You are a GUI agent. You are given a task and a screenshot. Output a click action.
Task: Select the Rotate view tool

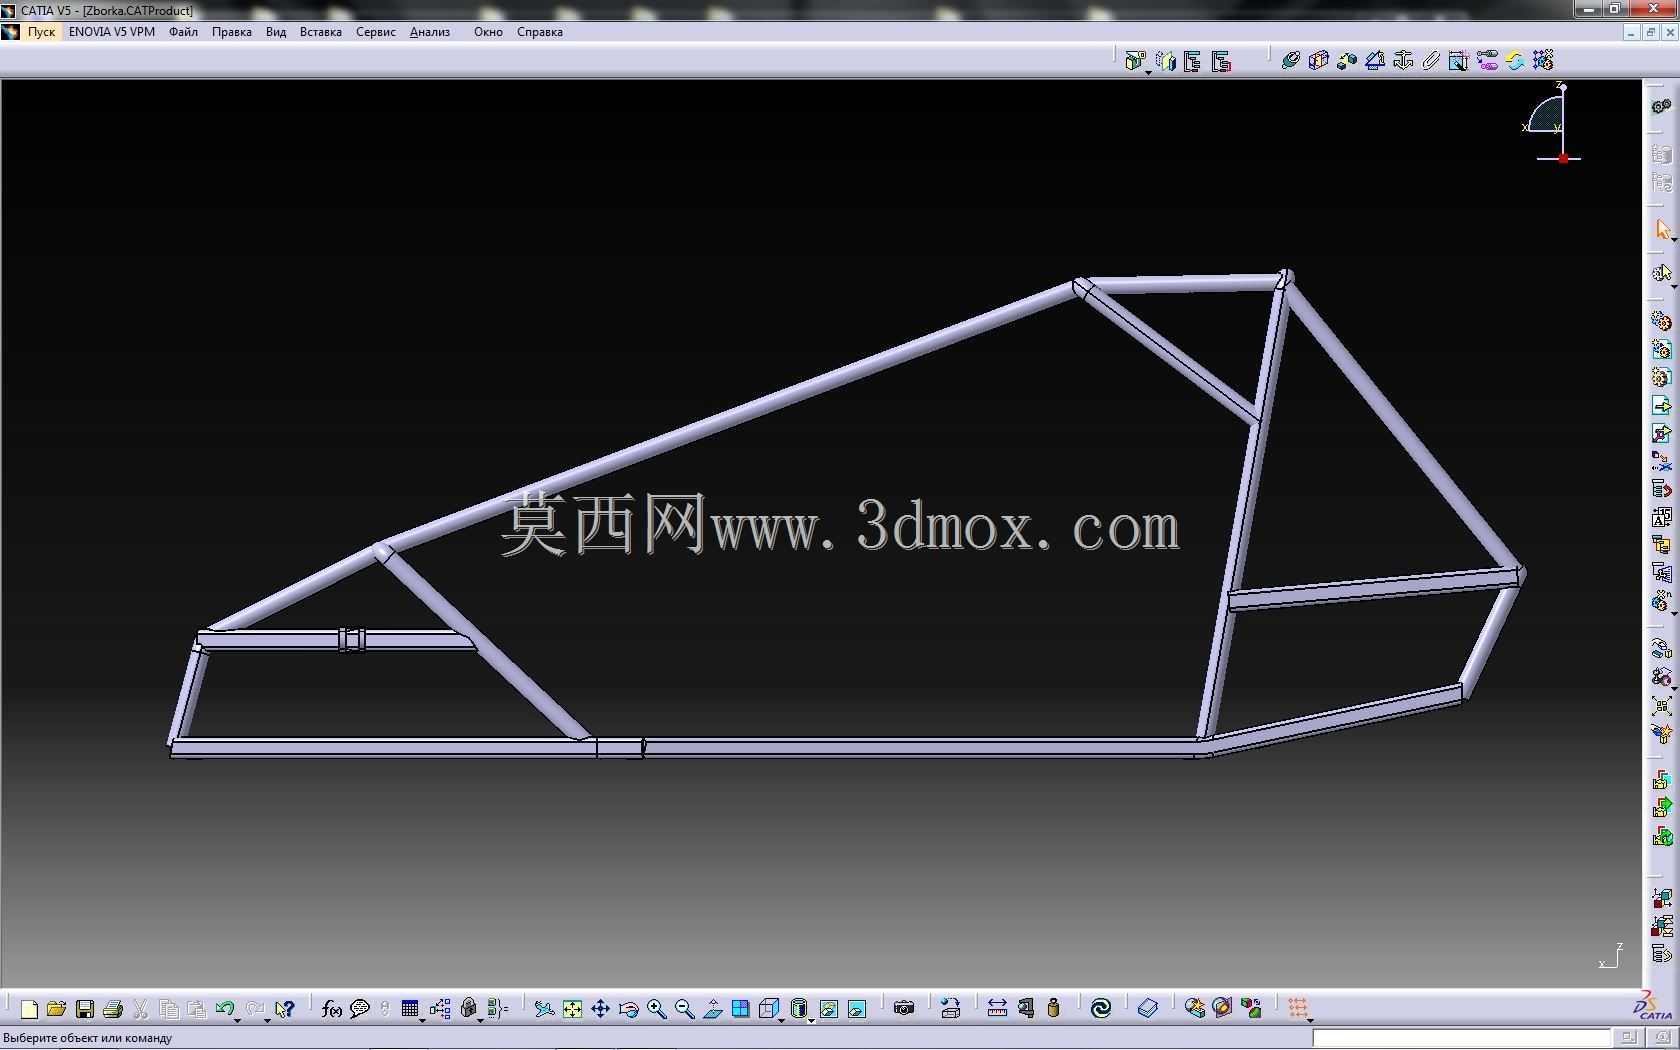[629, 1009]
